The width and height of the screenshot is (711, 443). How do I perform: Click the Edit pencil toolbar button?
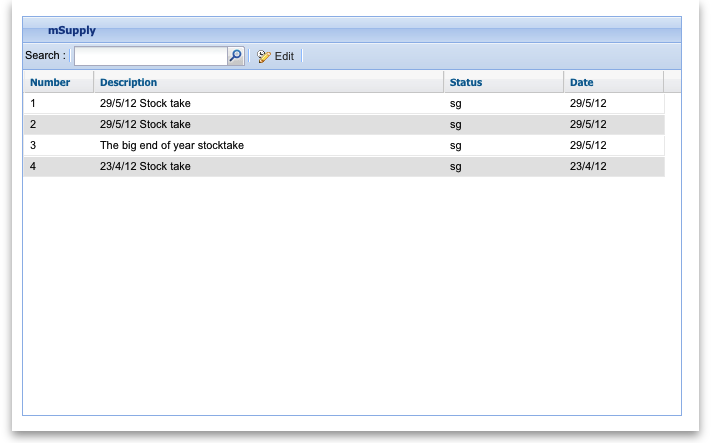(x=276, y=56)
